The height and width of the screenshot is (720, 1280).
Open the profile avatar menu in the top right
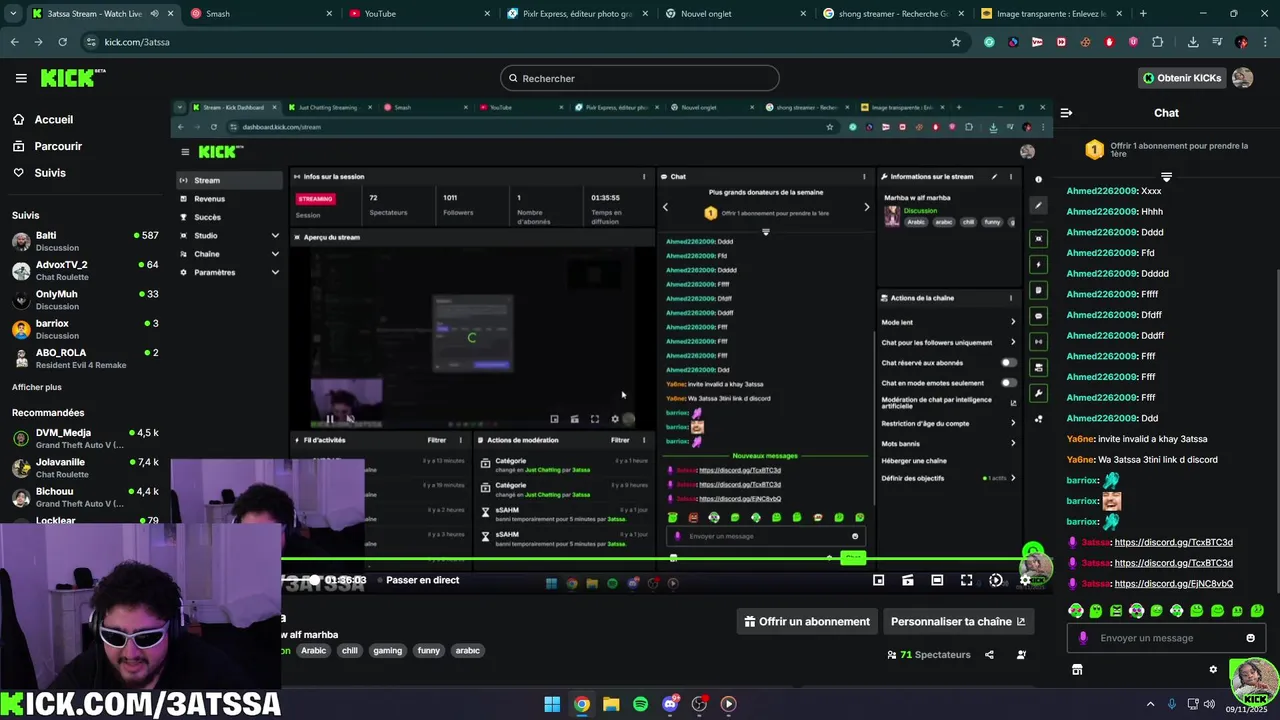(1242, 78)
